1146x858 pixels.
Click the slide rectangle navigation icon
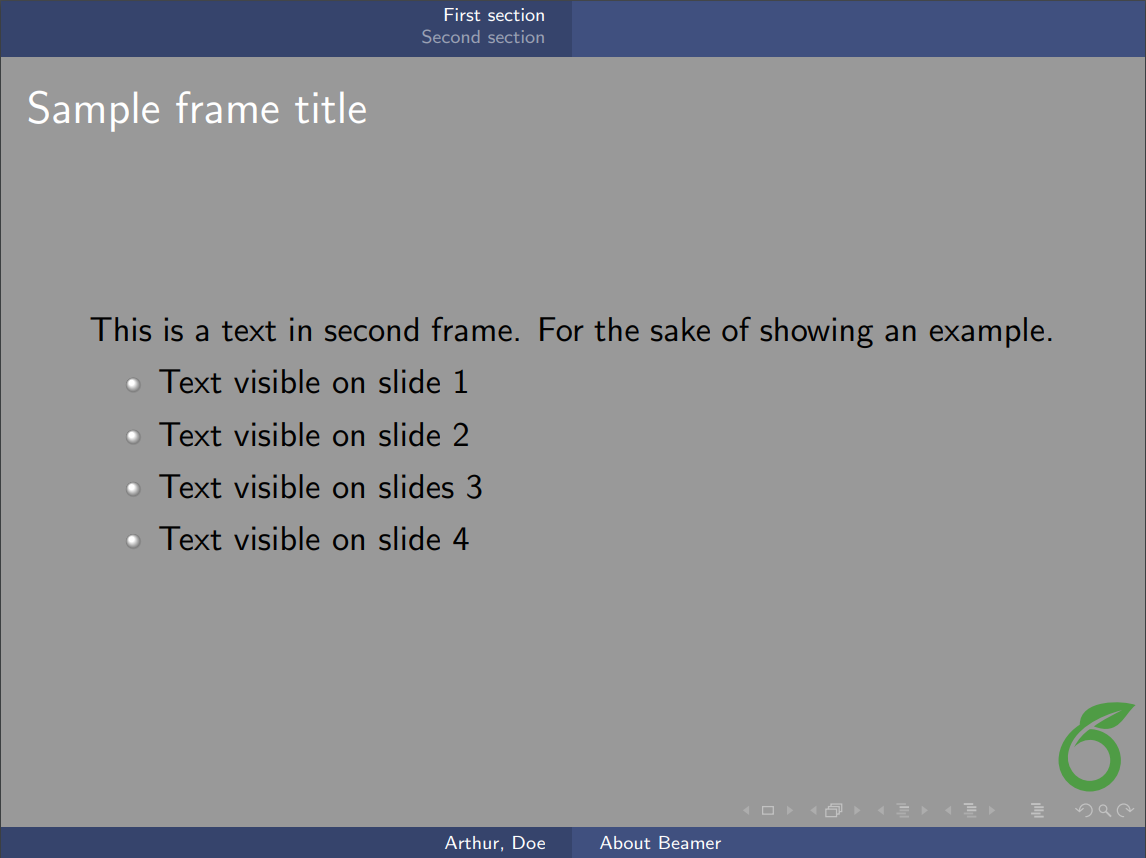pyautogui.click(x=768, y=810)
